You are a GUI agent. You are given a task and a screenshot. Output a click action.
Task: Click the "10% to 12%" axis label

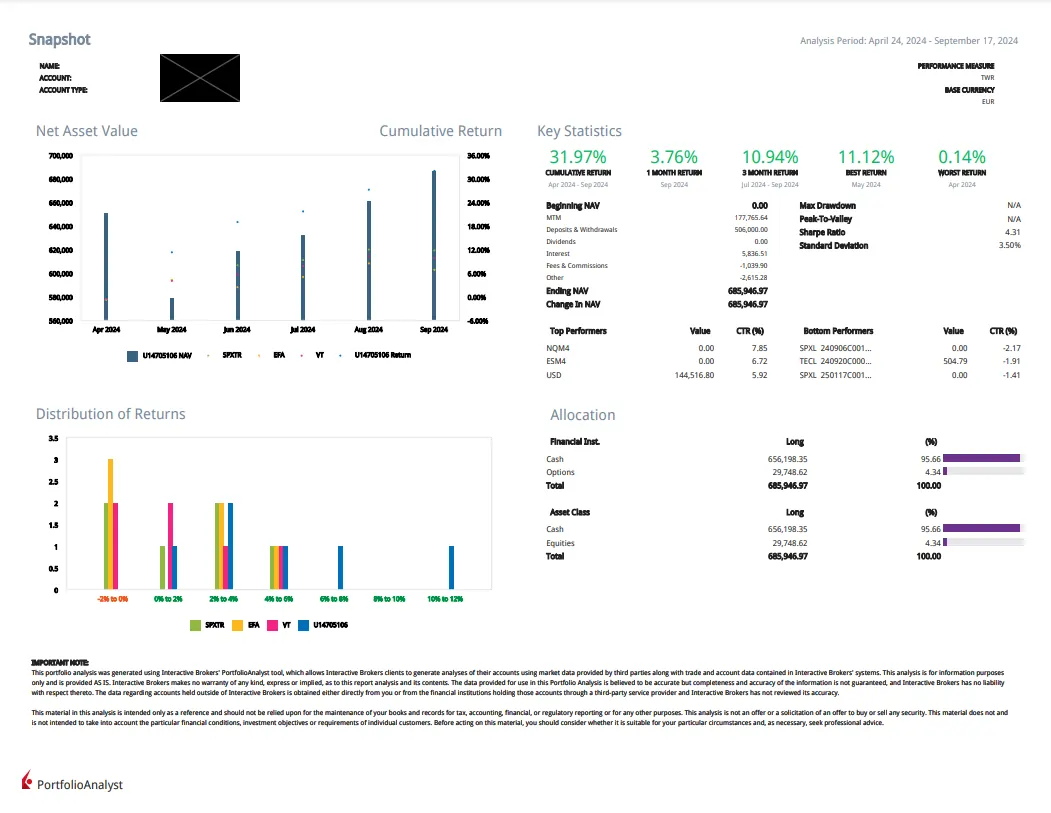(445, 598)
